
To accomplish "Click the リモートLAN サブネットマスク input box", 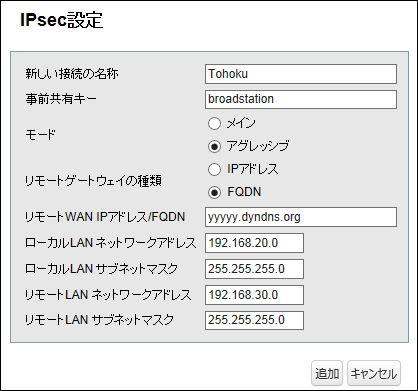I will pos(254,320).
